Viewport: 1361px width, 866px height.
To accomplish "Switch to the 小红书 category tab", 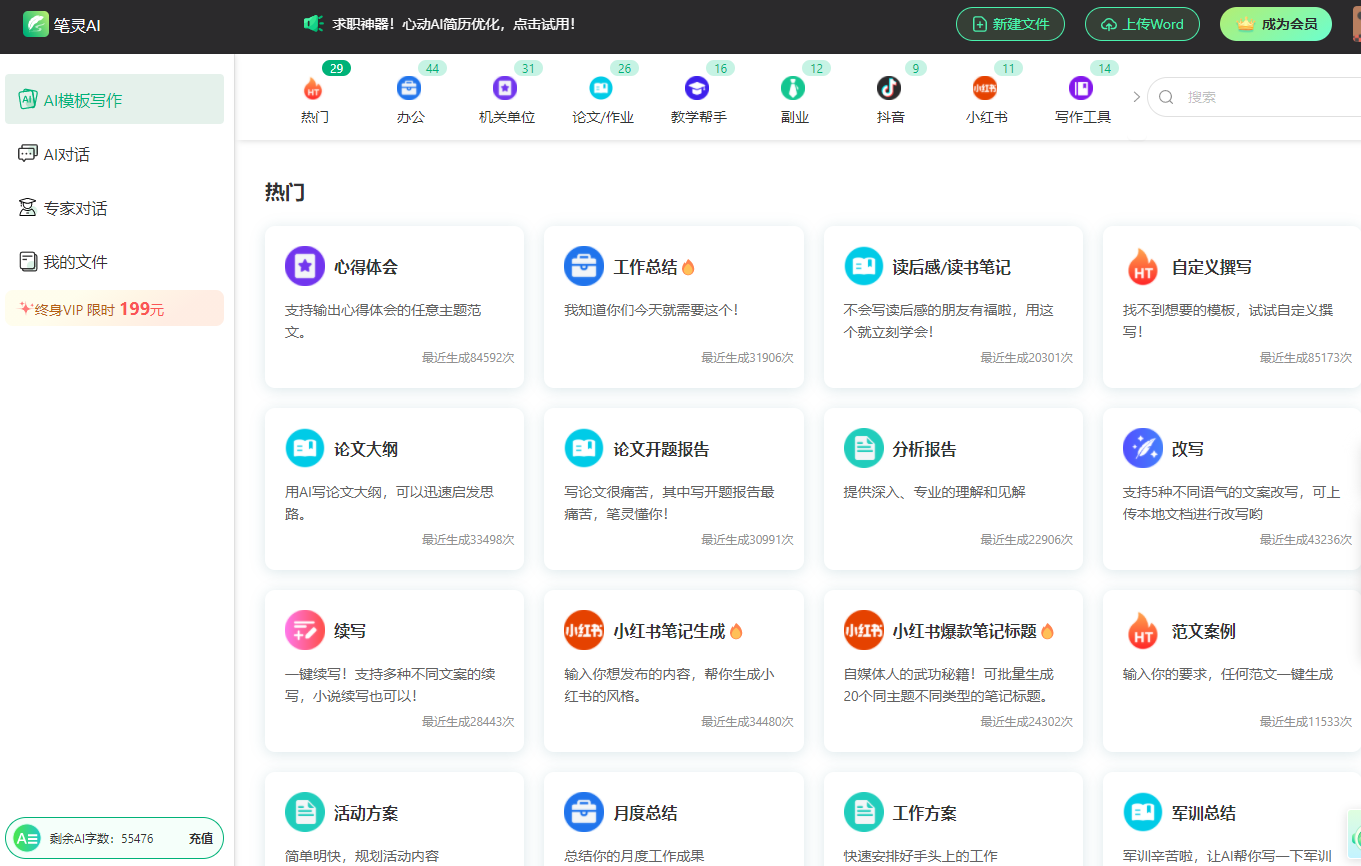I will (986, 98).
